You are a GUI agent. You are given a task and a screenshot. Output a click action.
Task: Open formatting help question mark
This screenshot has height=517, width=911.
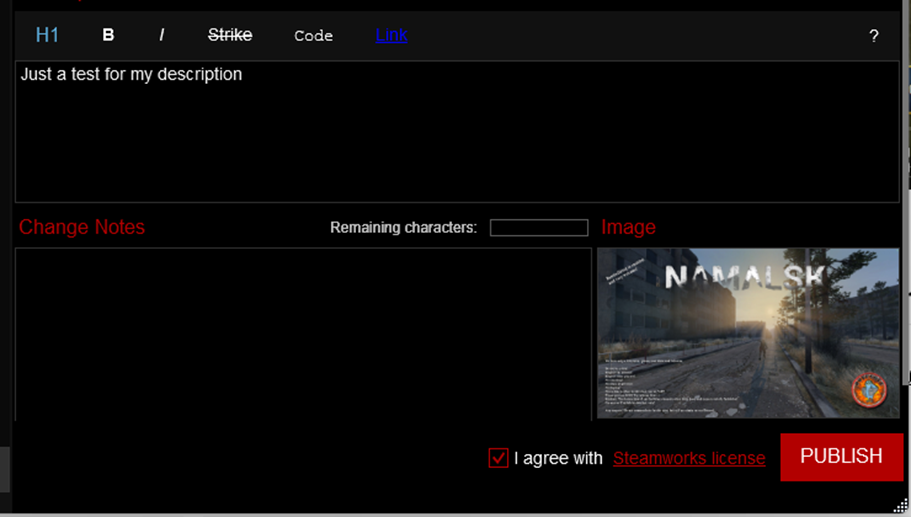(x=874, y=36)
